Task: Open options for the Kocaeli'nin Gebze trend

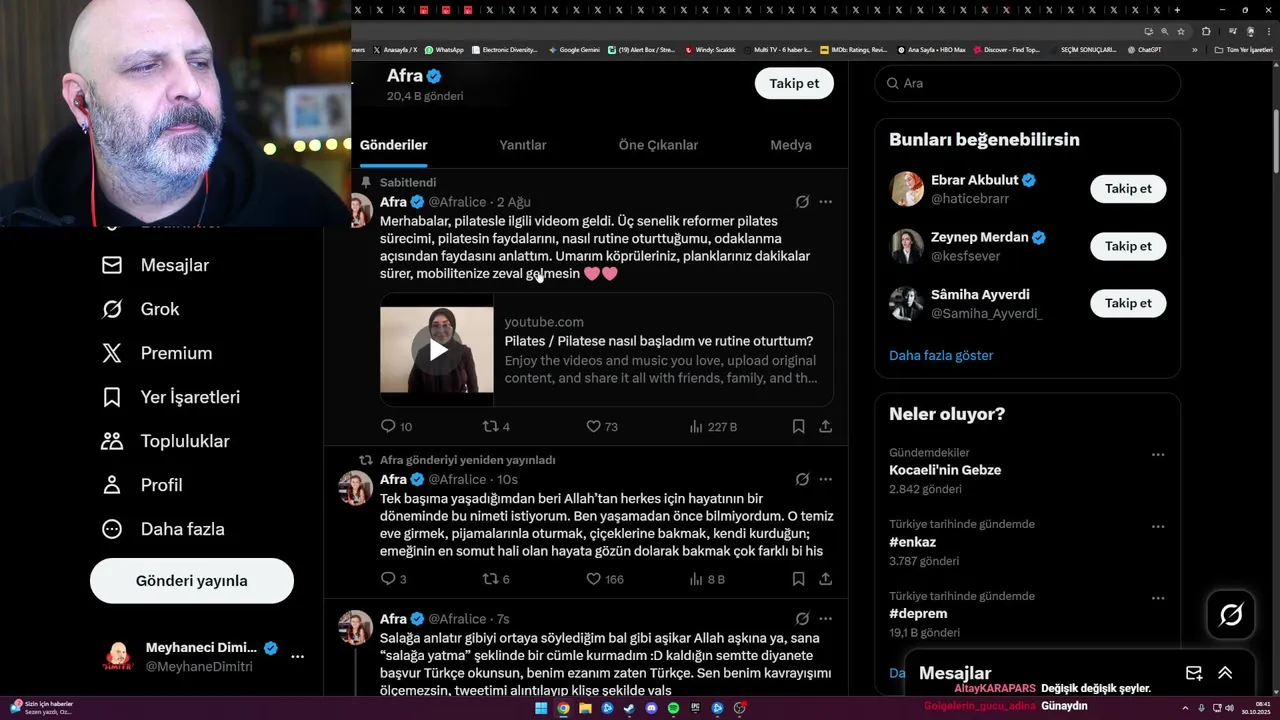Action: pos(1158,454)
